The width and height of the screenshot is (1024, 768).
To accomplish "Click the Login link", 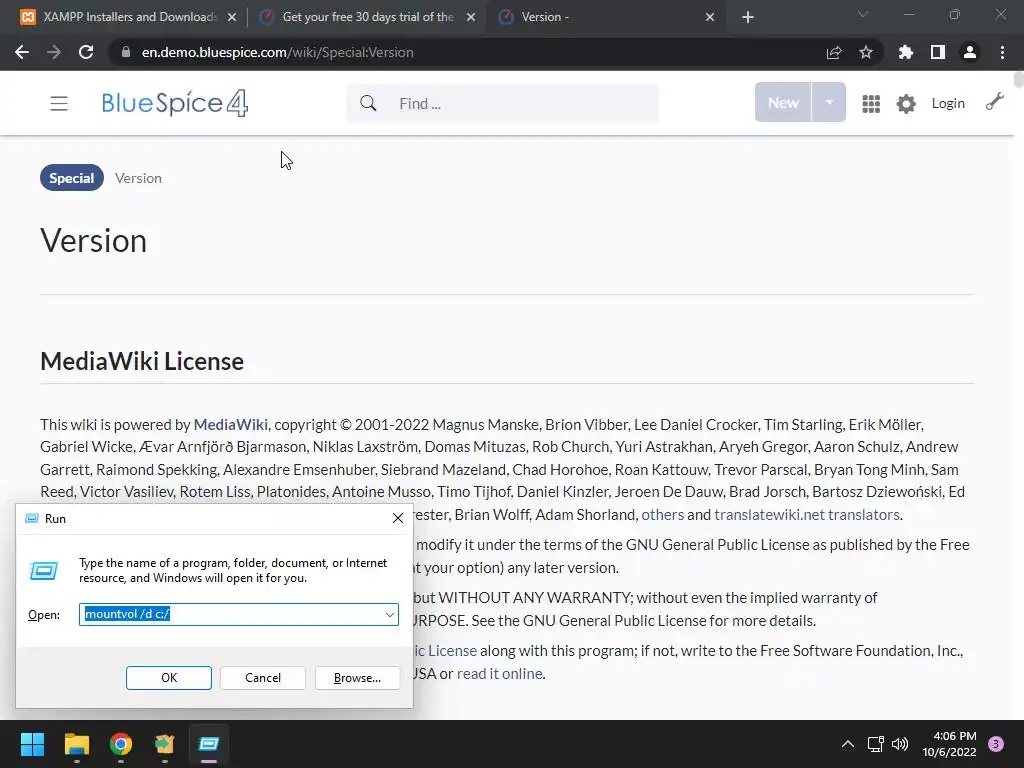I will click(x=948, y=103).
